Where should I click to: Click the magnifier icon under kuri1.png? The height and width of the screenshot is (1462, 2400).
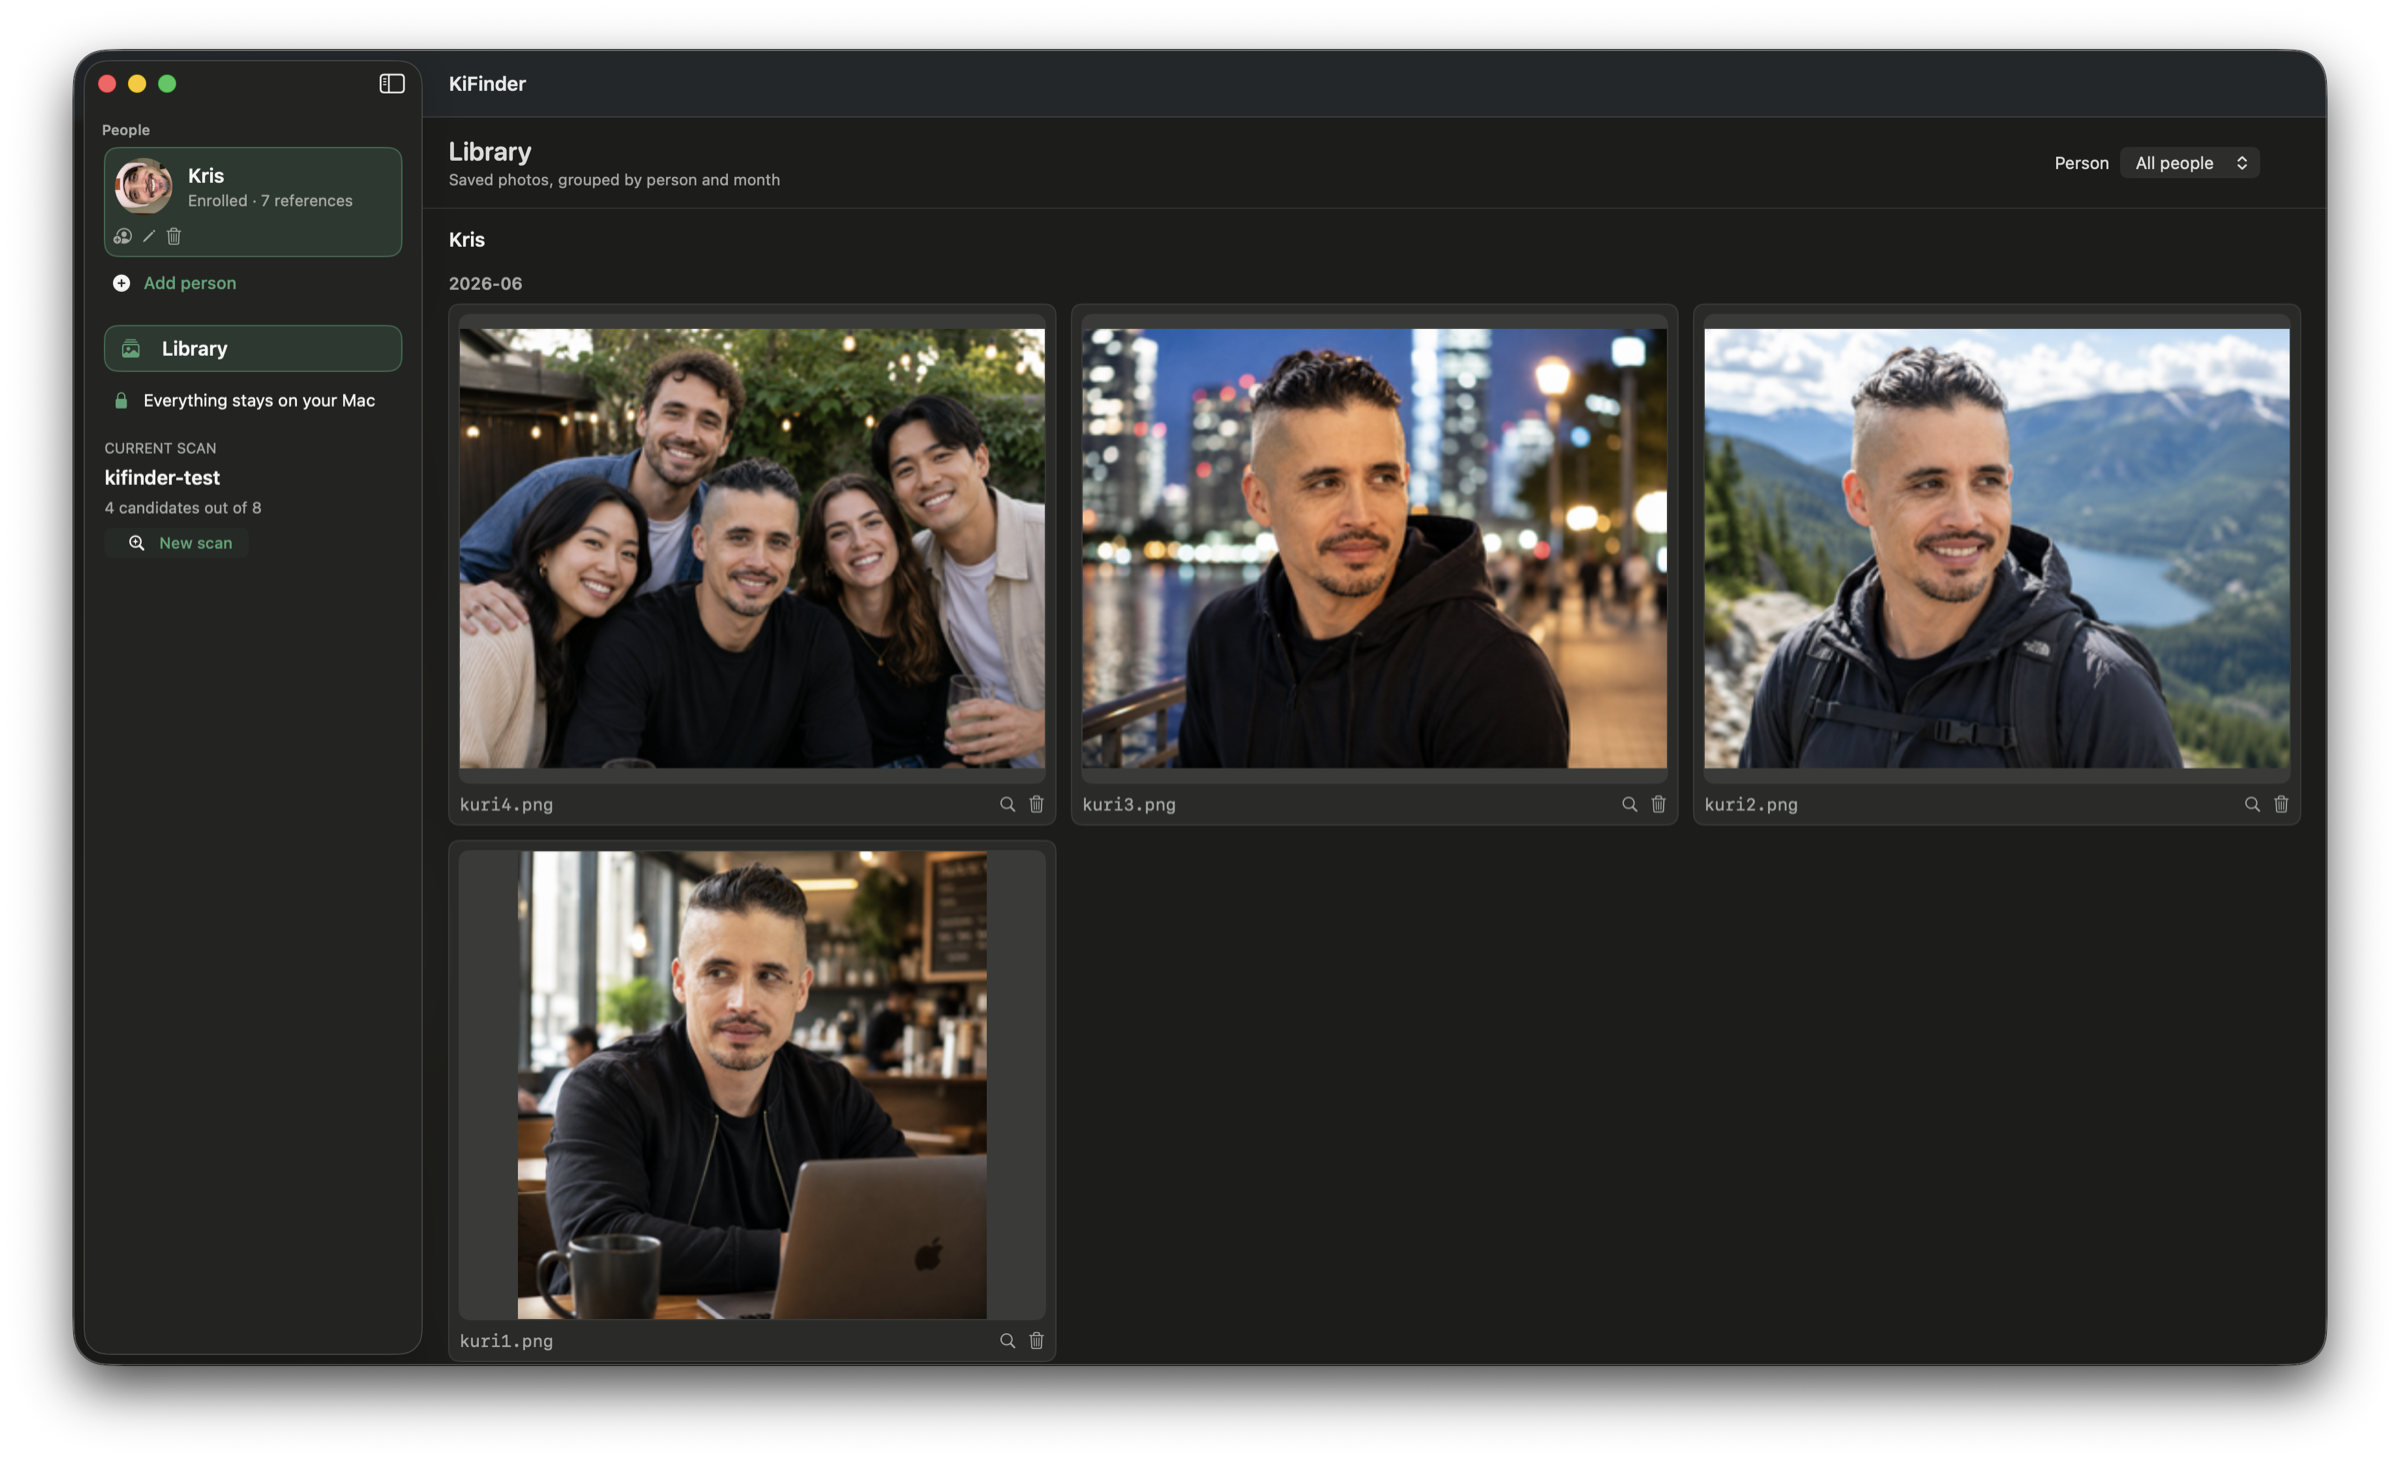[1007, 1340]
